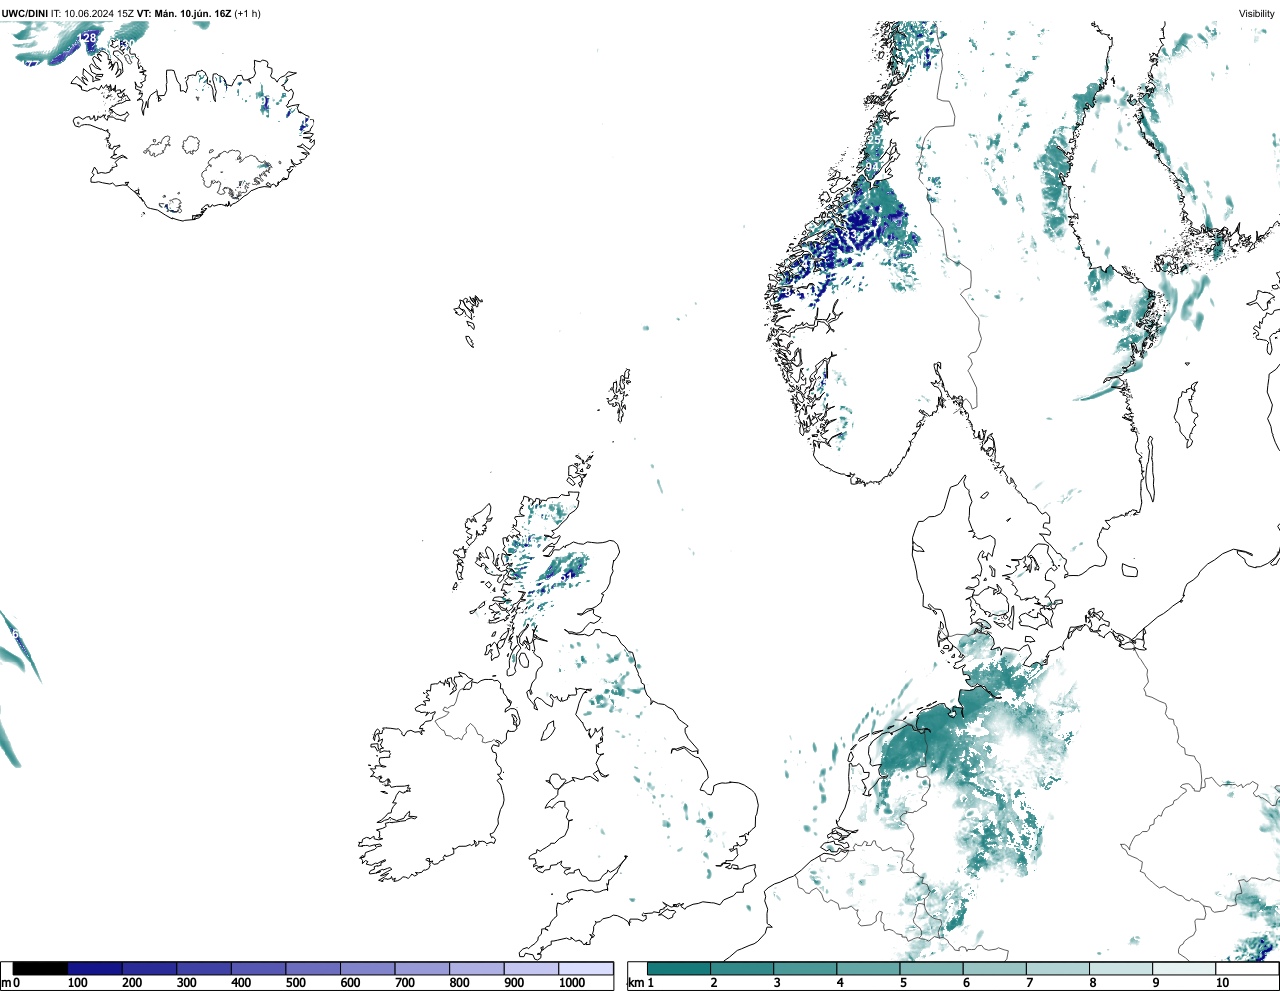Click the 8–9 km very pale segment

pos(1120,968)
